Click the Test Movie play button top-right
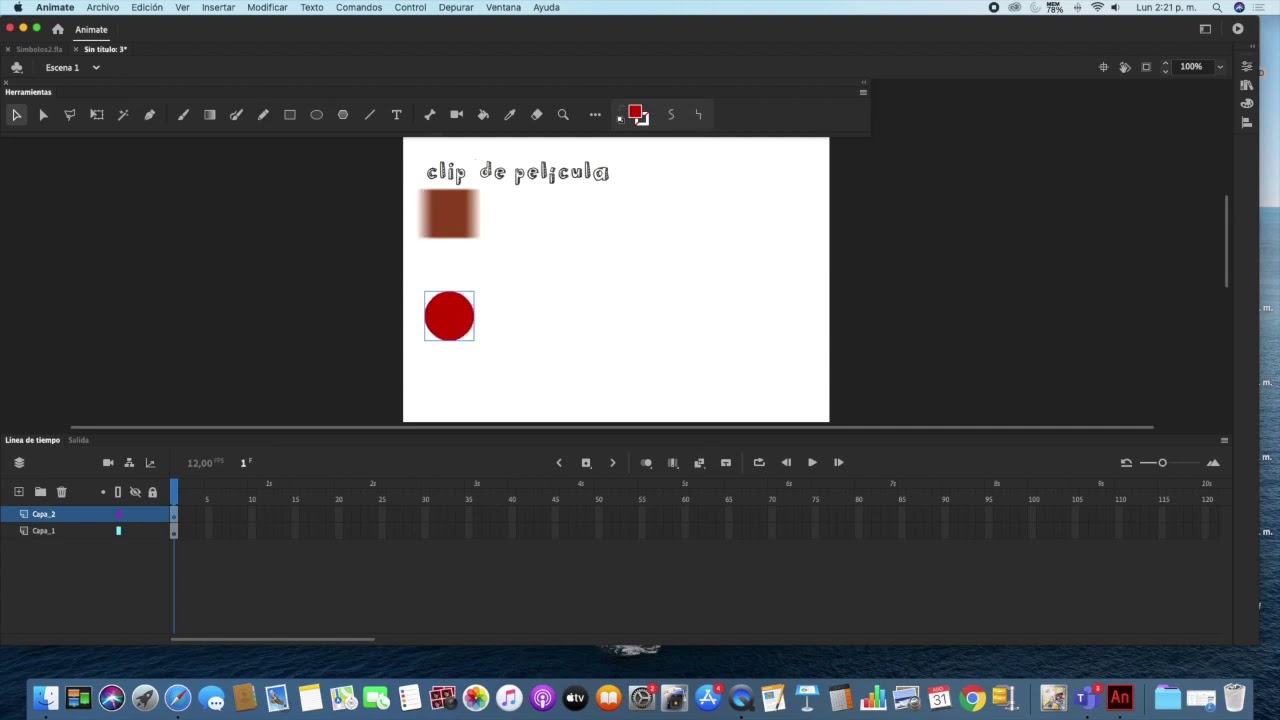The height and width of the screenshot is (720, 1280). click(1238, 29)
